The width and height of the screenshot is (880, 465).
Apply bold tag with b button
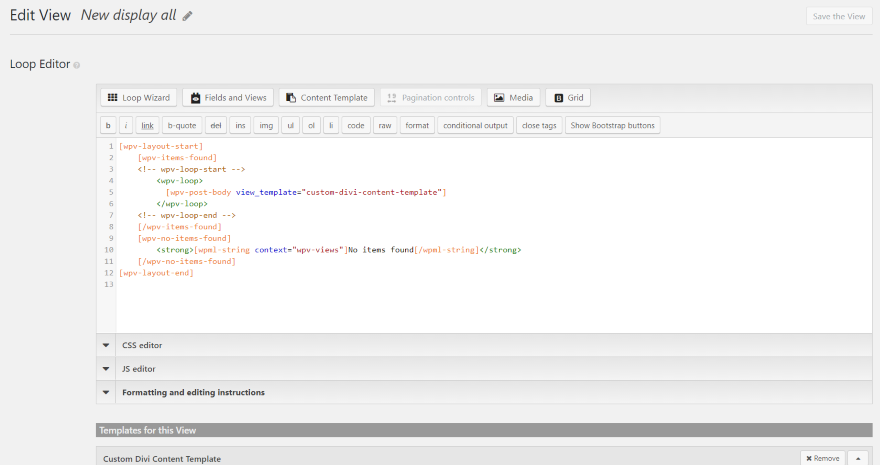tap(108, 126)
